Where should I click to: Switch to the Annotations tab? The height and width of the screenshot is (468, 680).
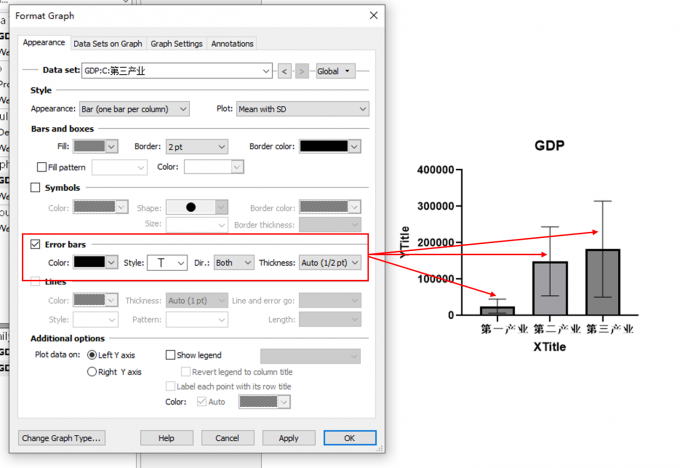(232, 44)
